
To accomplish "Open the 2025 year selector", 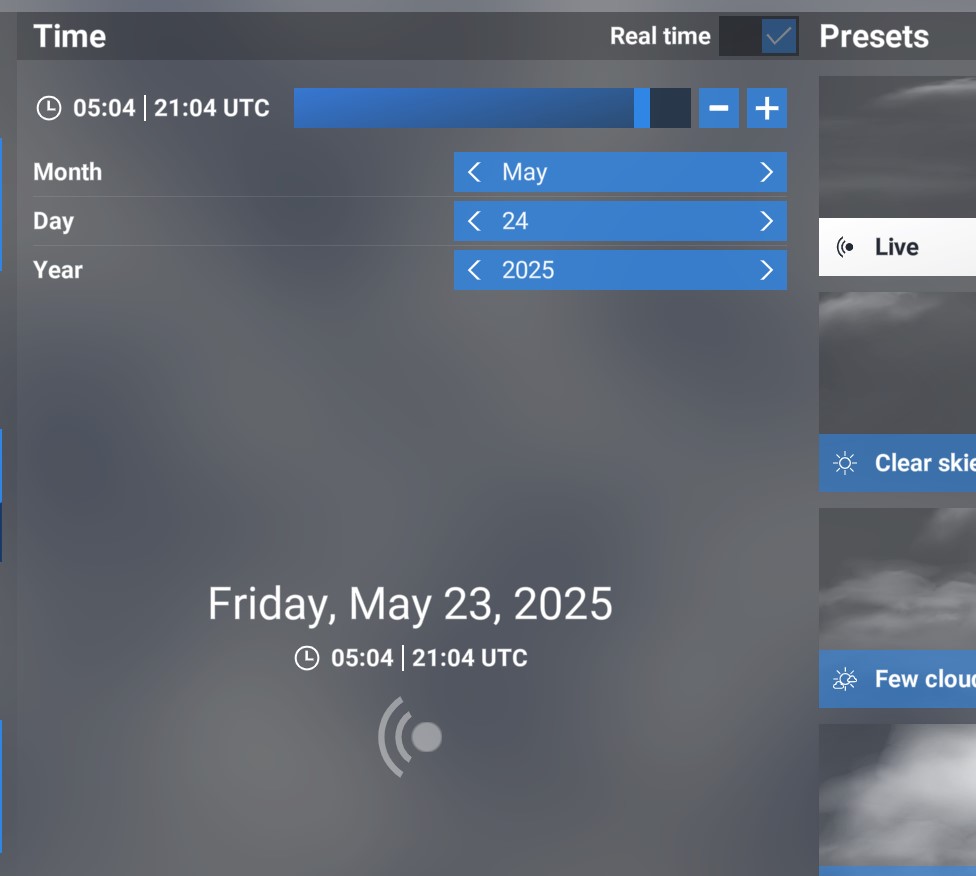I will (x=620, y=270).
